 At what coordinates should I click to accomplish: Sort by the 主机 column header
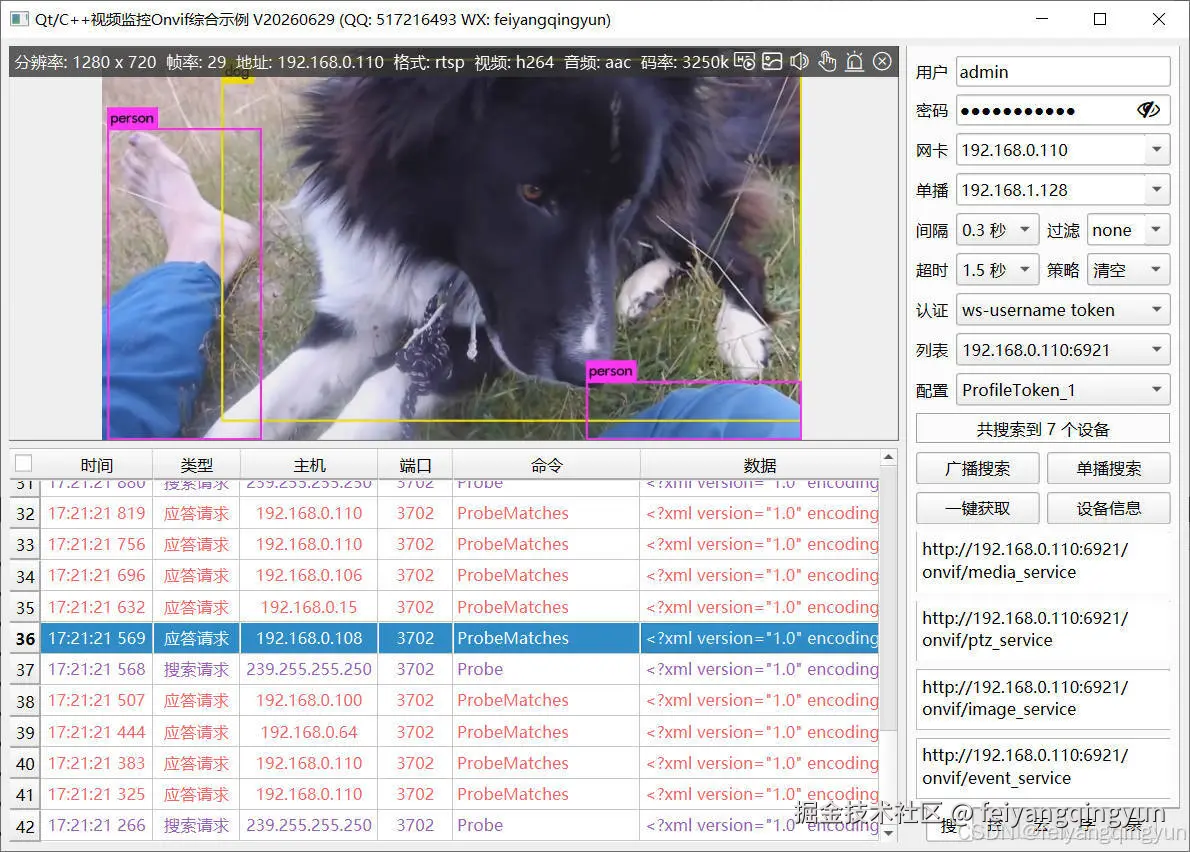[309, 464]
